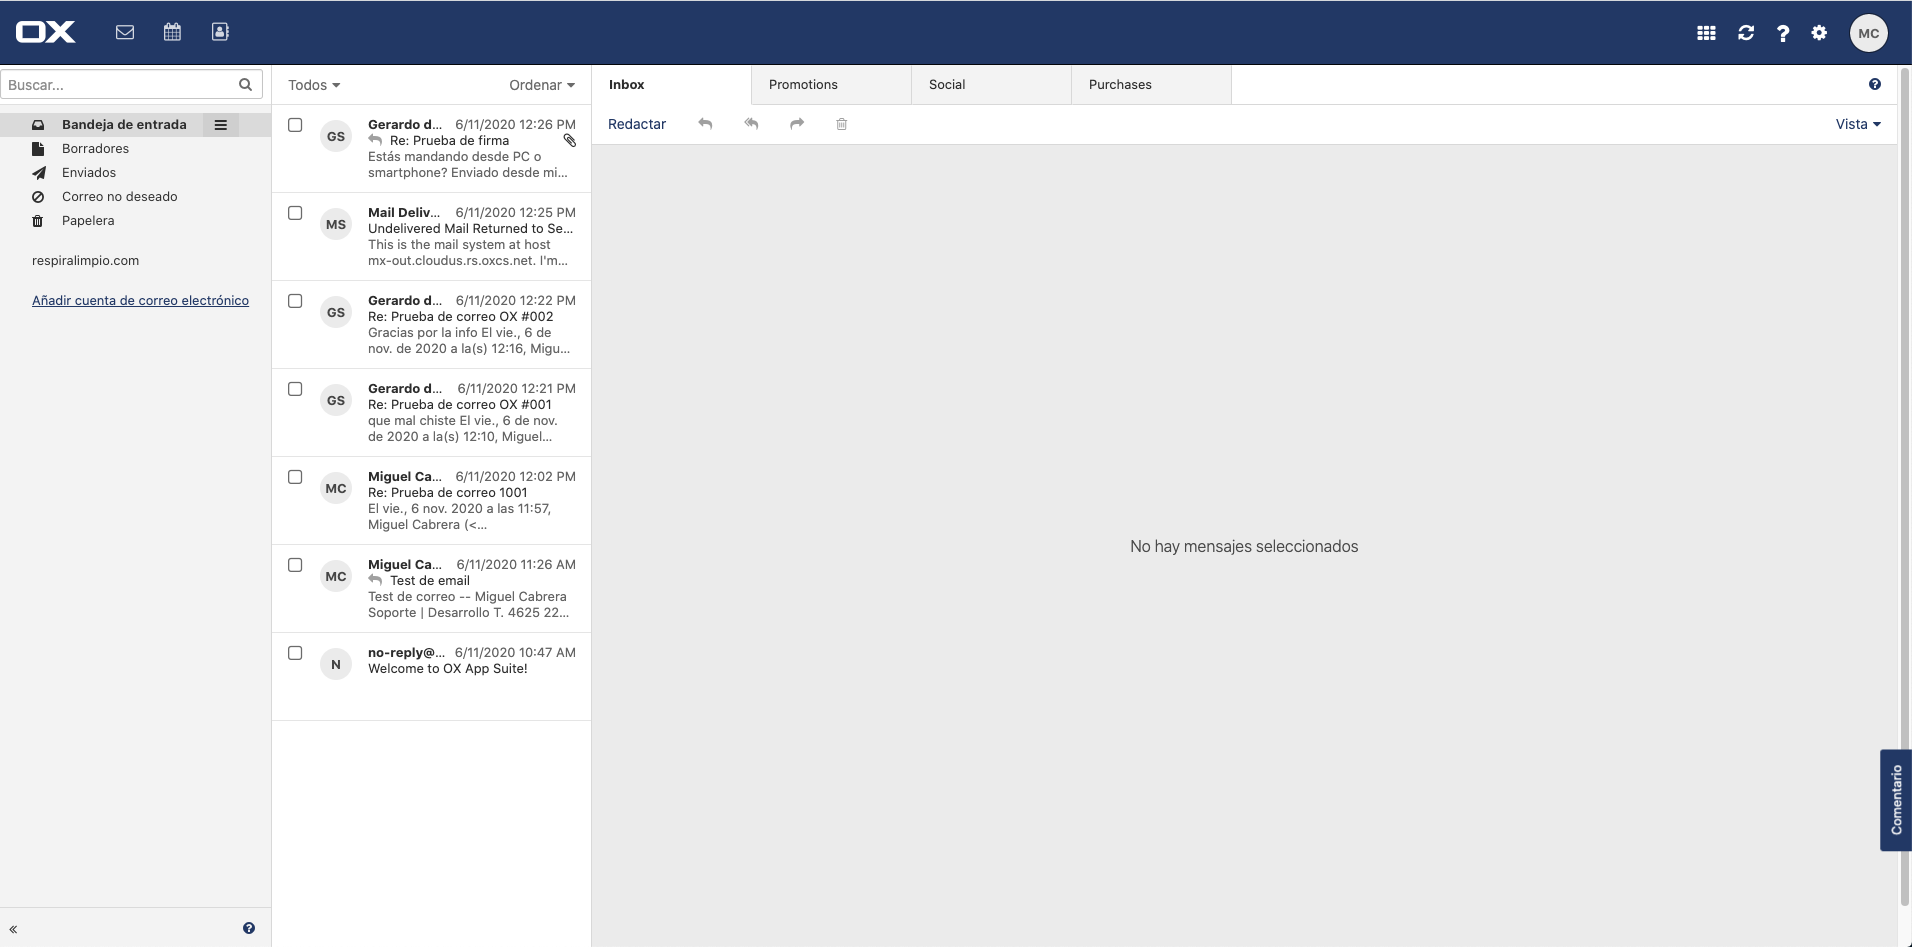The image size is (1912, 947).
Task: Open the Ordenar sort dropdown
Action: pyautogui.click(x=541, y=85)
